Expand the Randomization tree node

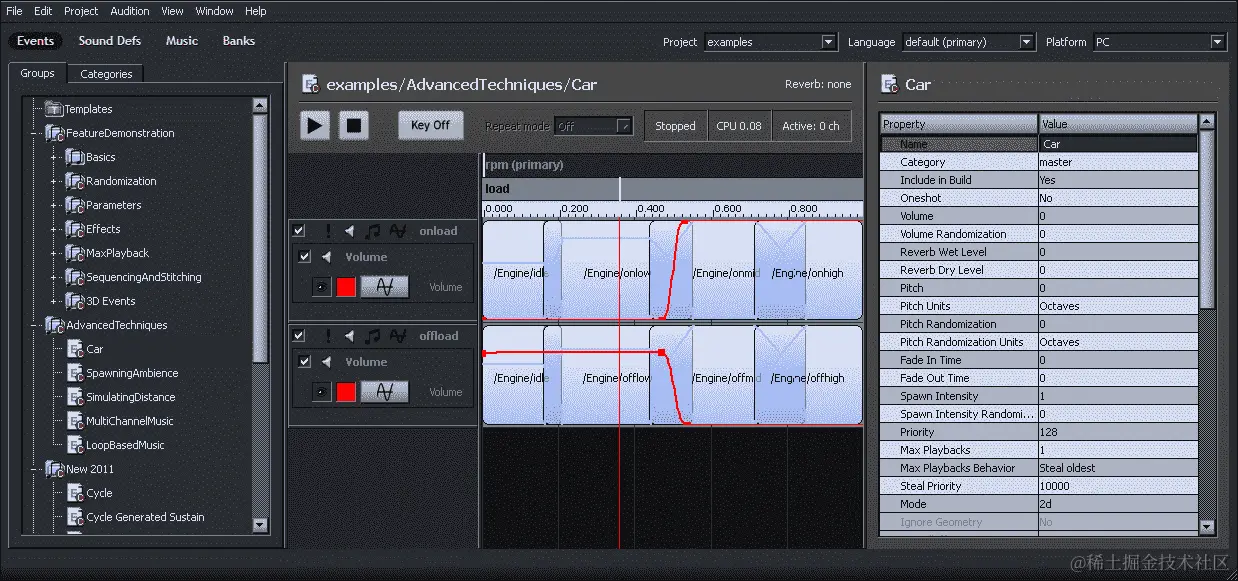pyautogui.click(x=54, y=181)
